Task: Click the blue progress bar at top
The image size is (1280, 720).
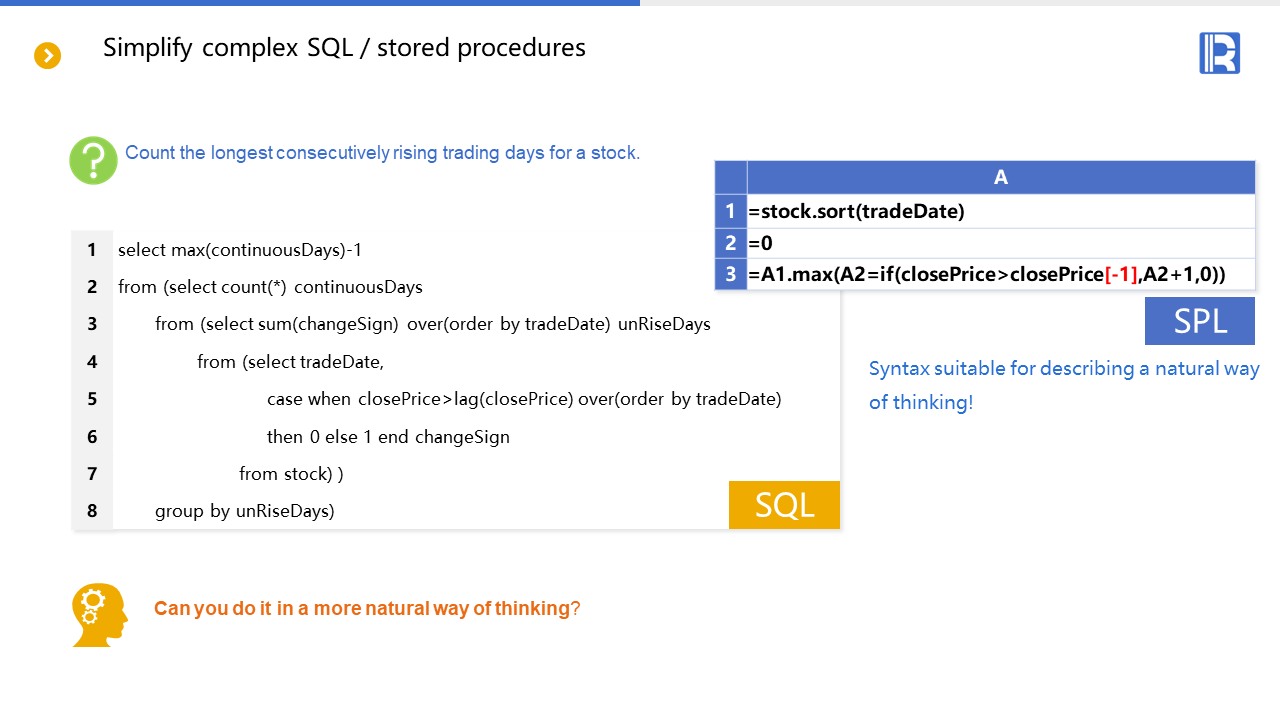Action: pos(320,3)
